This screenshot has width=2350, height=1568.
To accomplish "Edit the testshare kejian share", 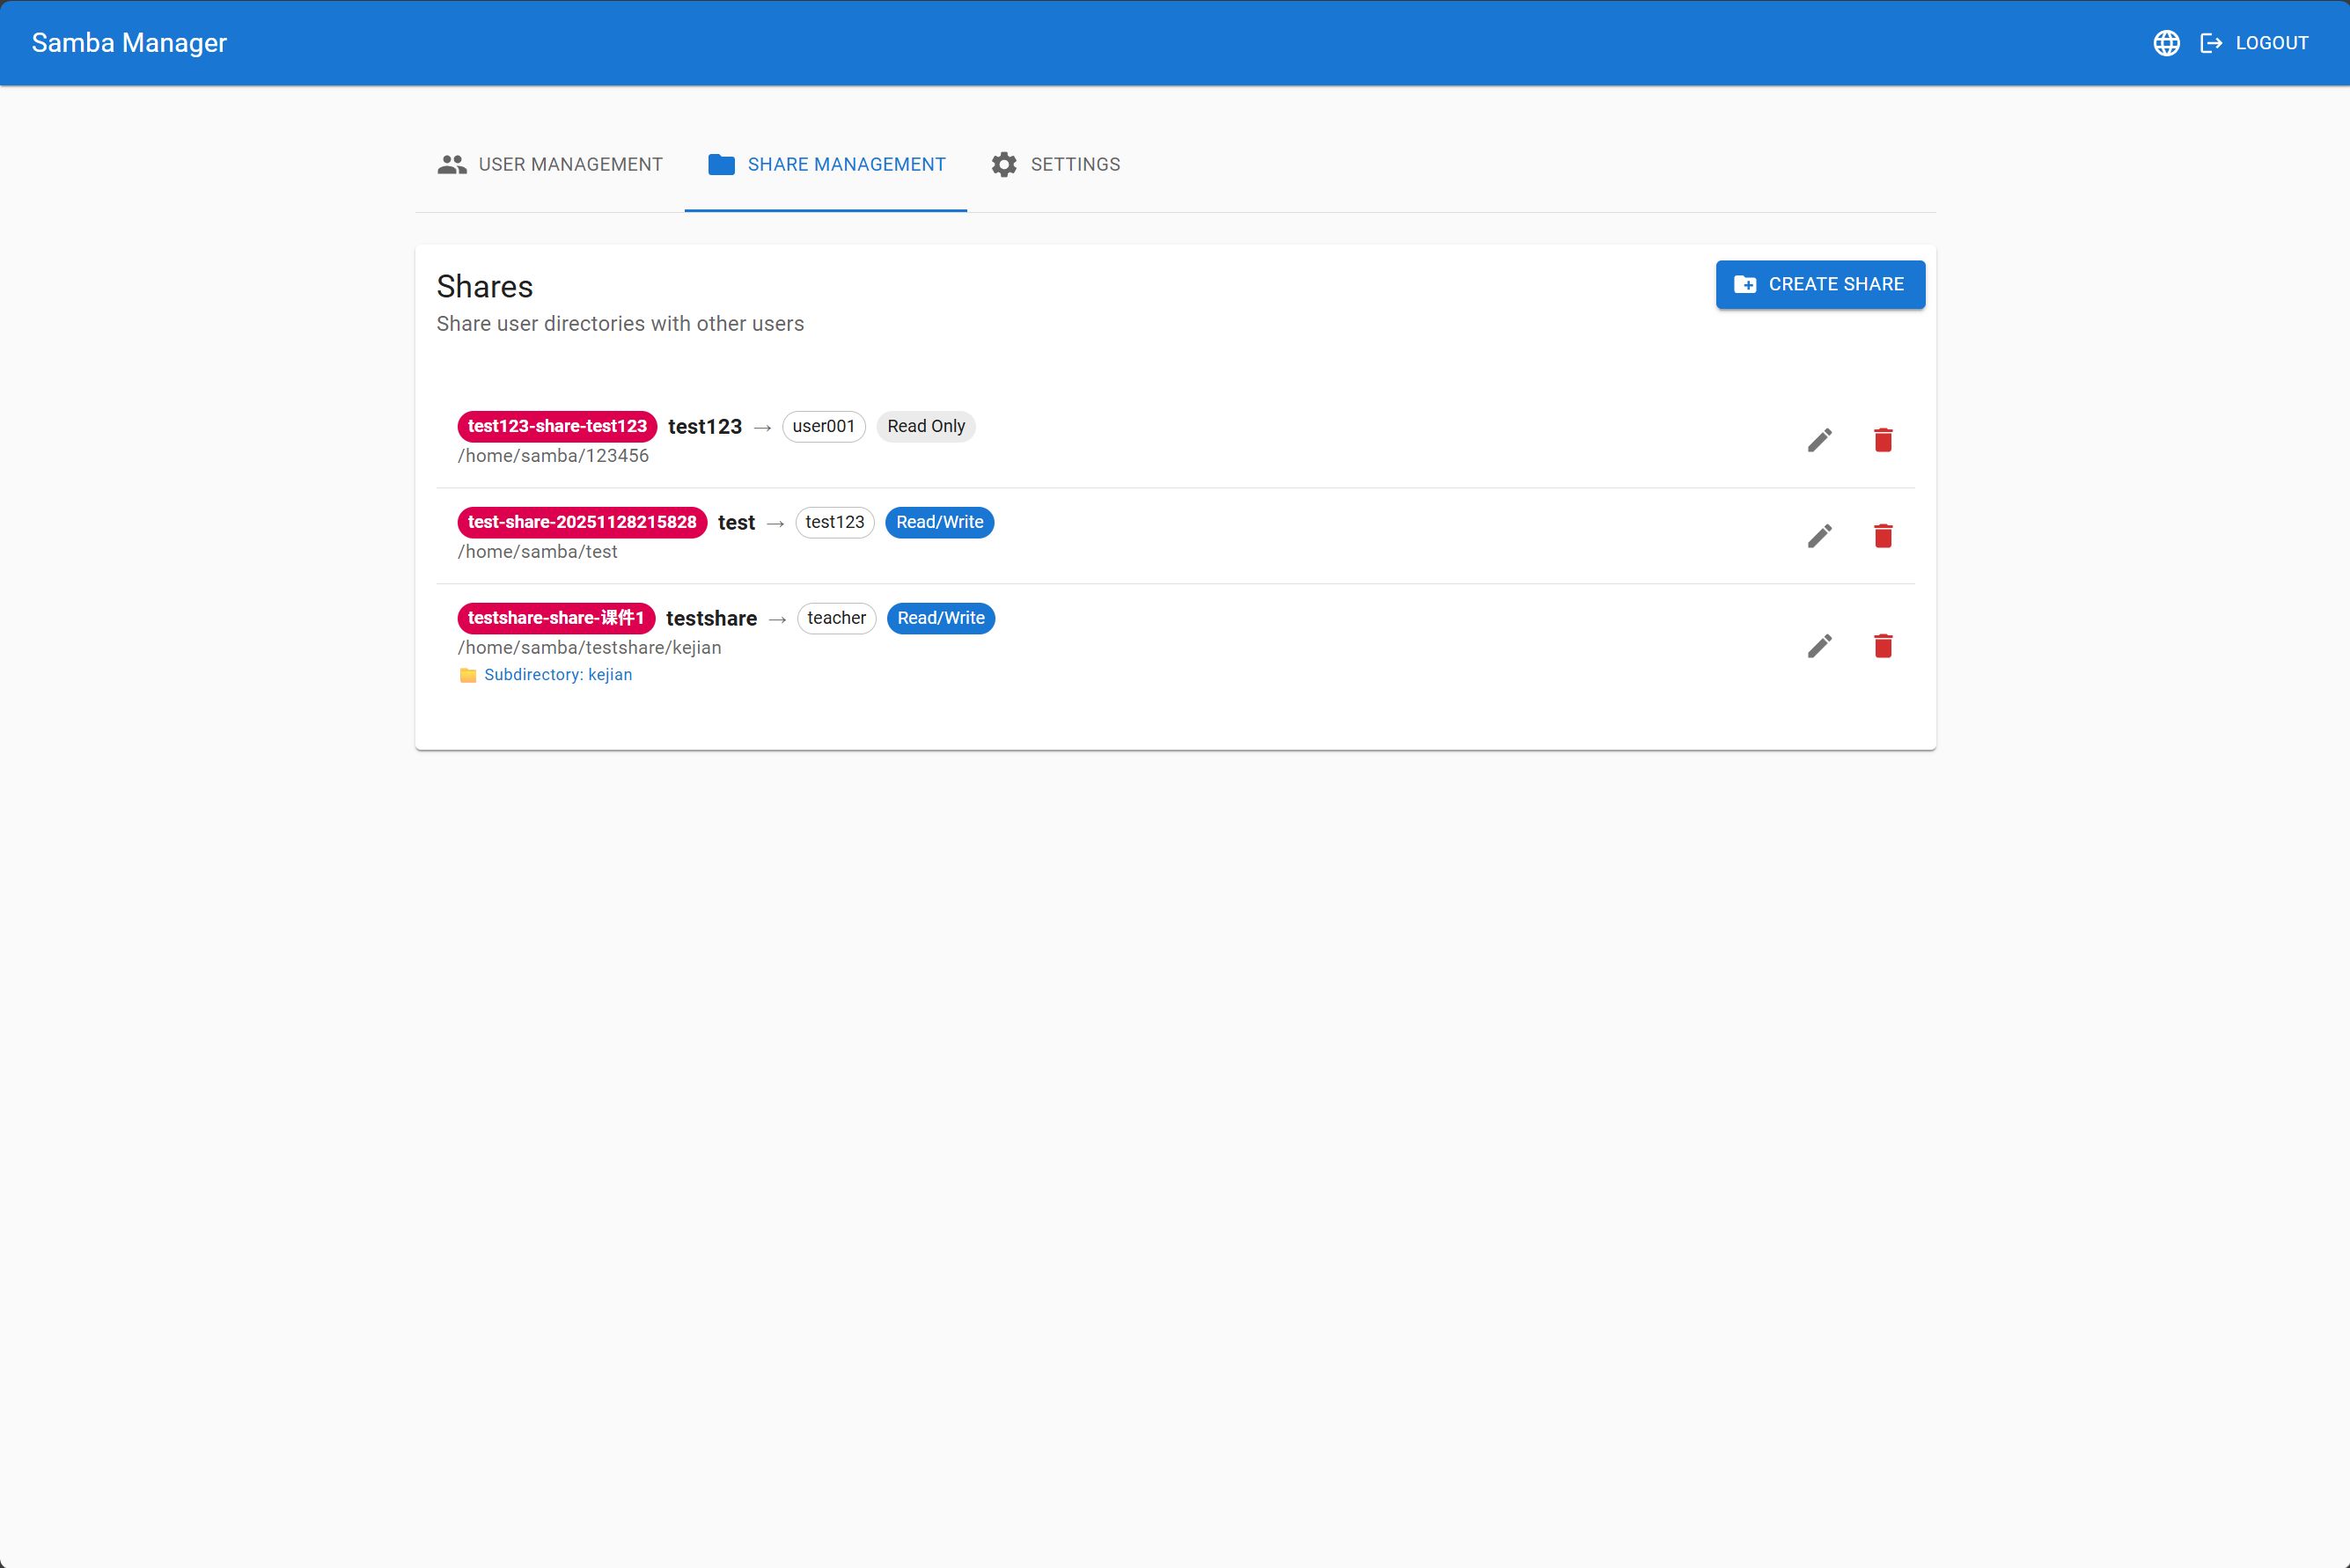I will click(1819, 646).
